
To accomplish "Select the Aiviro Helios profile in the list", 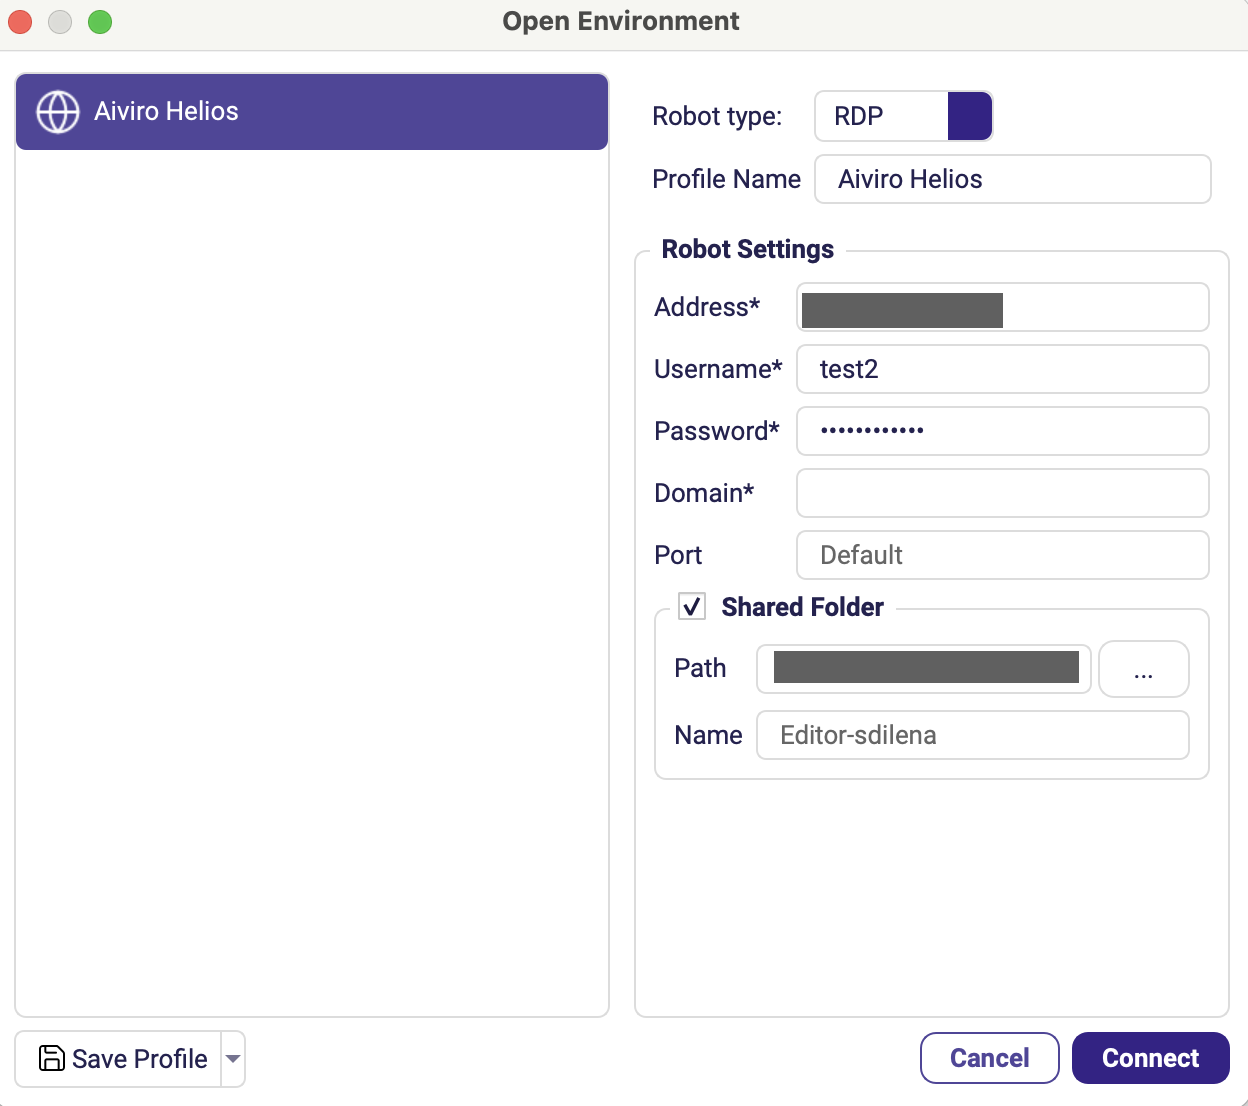I will click(312, 112).
